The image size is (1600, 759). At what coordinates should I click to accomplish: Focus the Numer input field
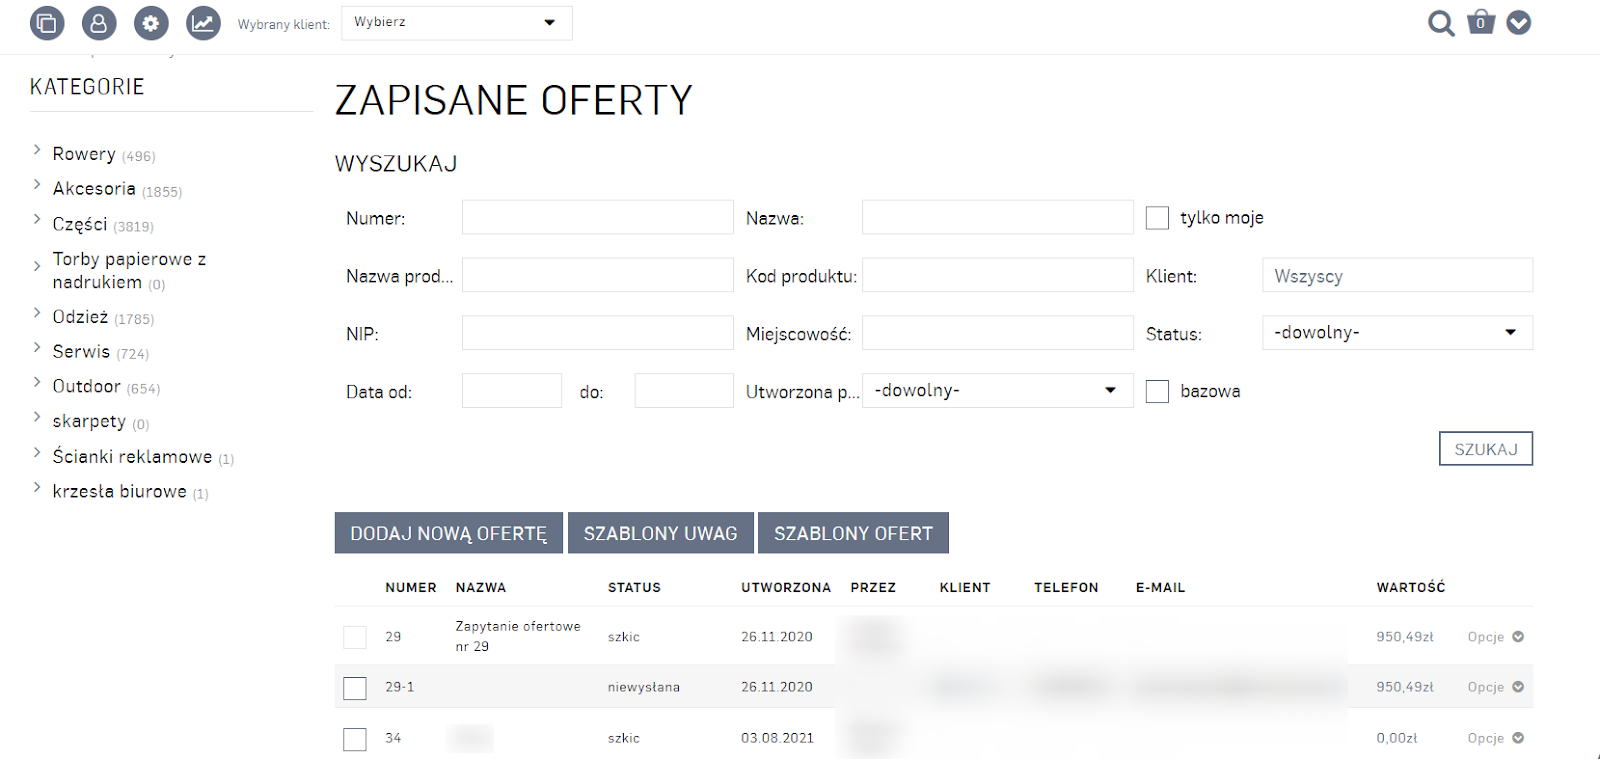(x=597, y=218)
